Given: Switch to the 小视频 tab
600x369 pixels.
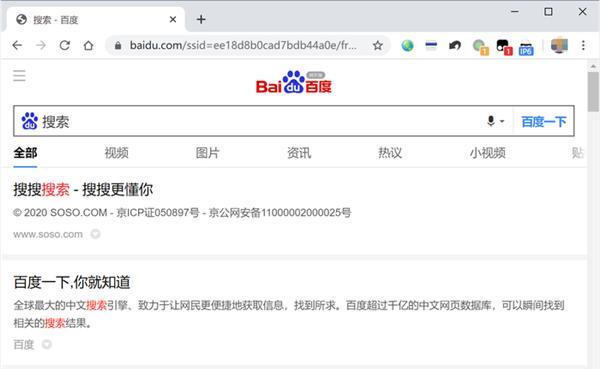Looking at the screenshot, I should point(488,153).
